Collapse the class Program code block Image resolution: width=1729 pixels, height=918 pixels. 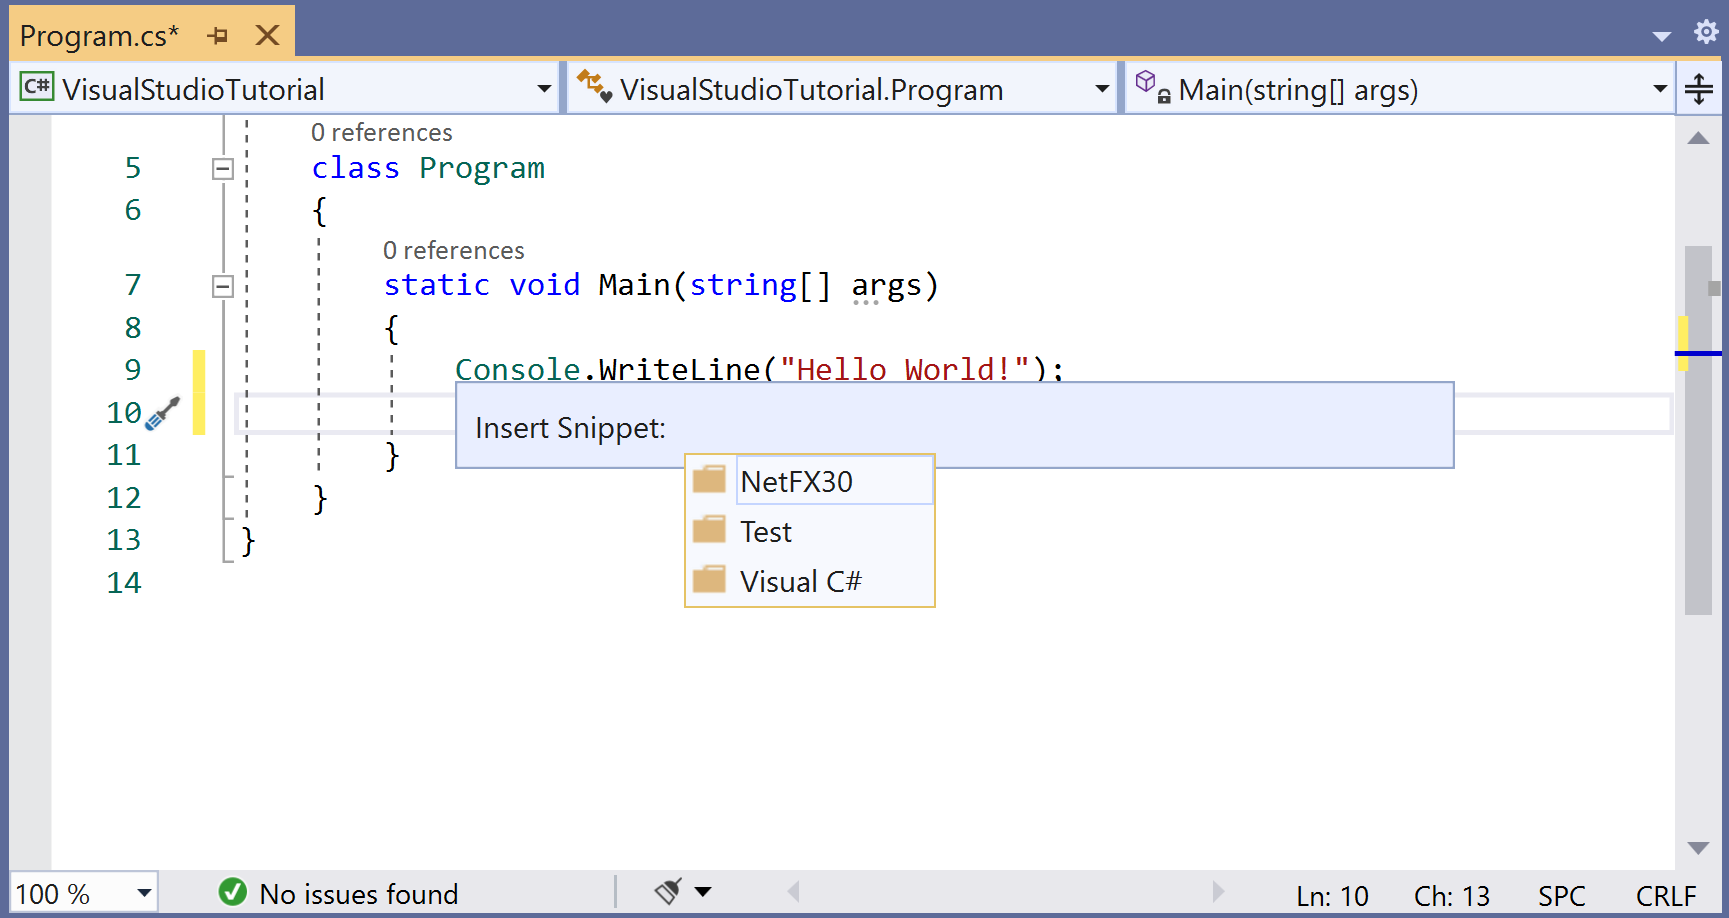coord(223,169)
